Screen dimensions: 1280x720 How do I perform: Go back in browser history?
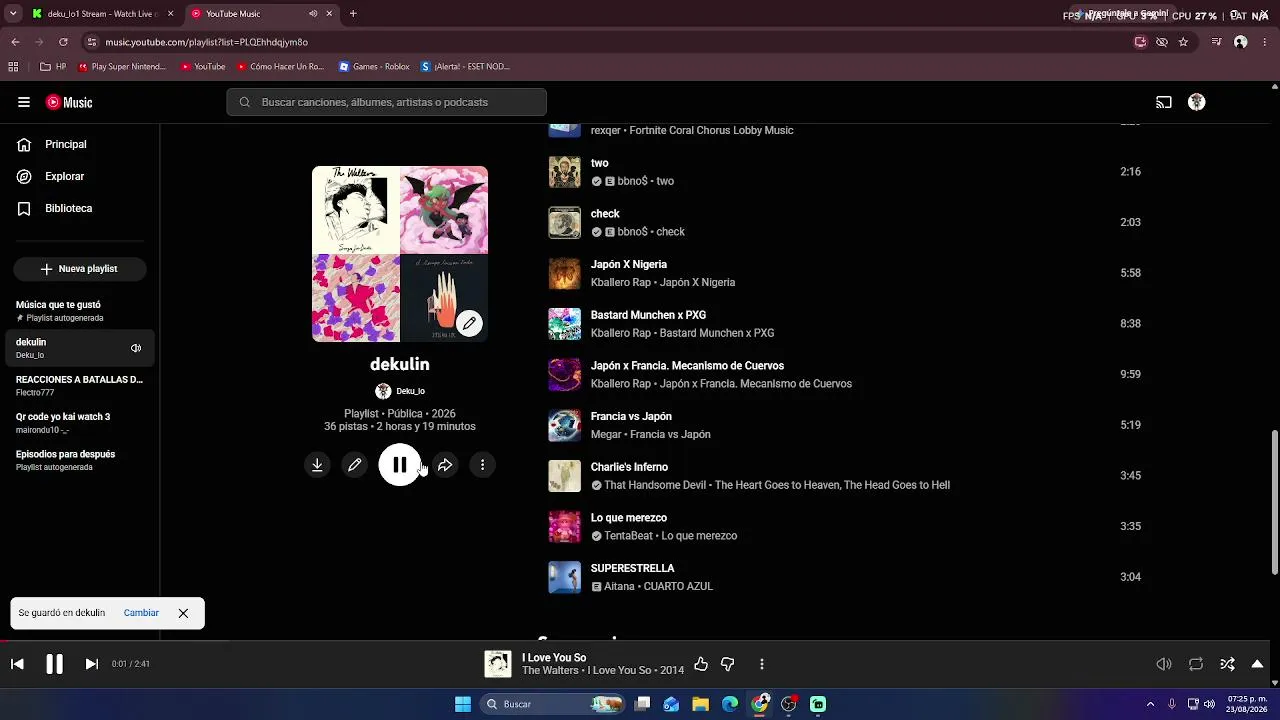tap(15, 42)
